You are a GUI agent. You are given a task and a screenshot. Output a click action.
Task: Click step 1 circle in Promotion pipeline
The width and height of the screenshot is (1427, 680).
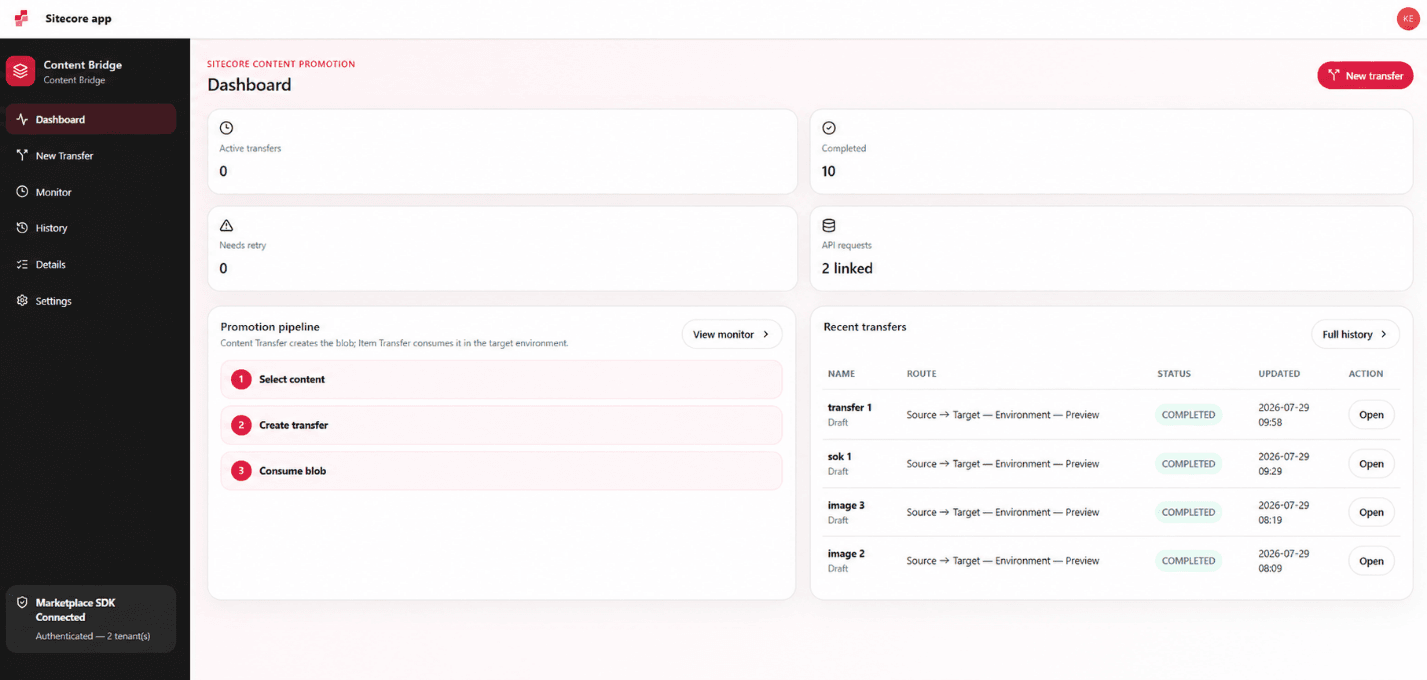point(241,379)
